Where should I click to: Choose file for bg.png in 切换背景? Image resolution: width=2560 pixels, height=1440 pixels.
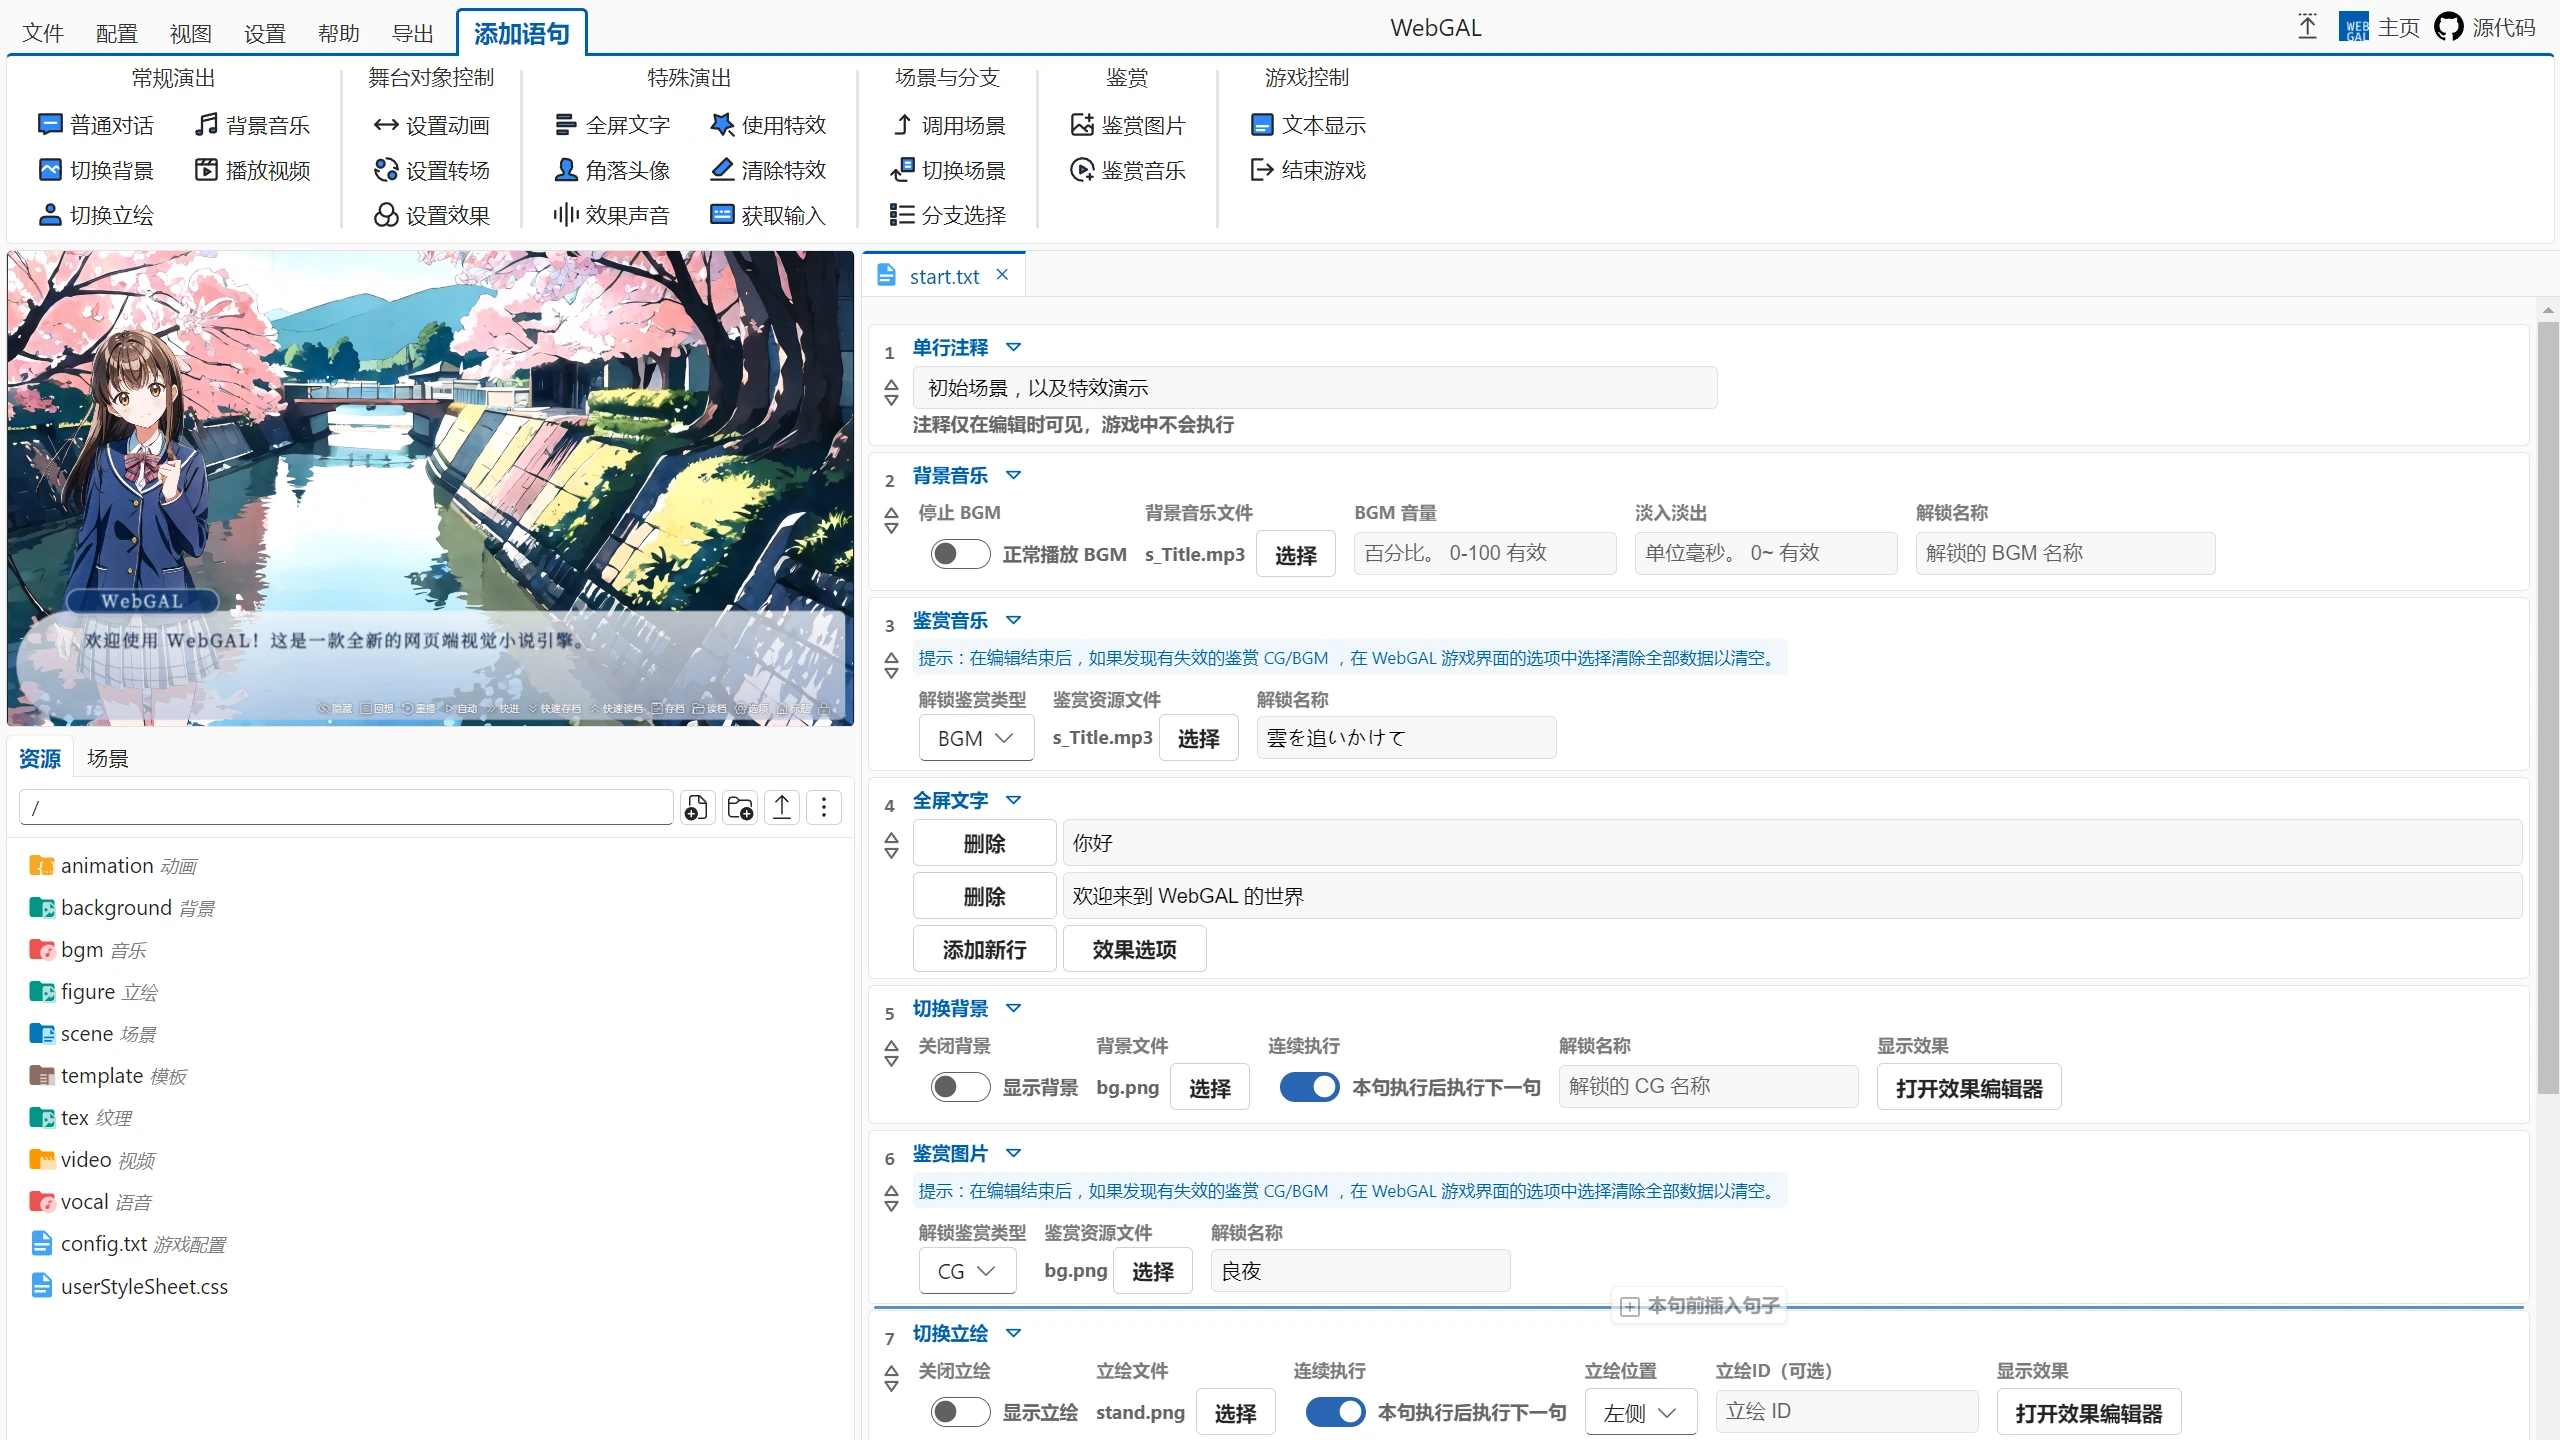[x=1209, y=1088]
